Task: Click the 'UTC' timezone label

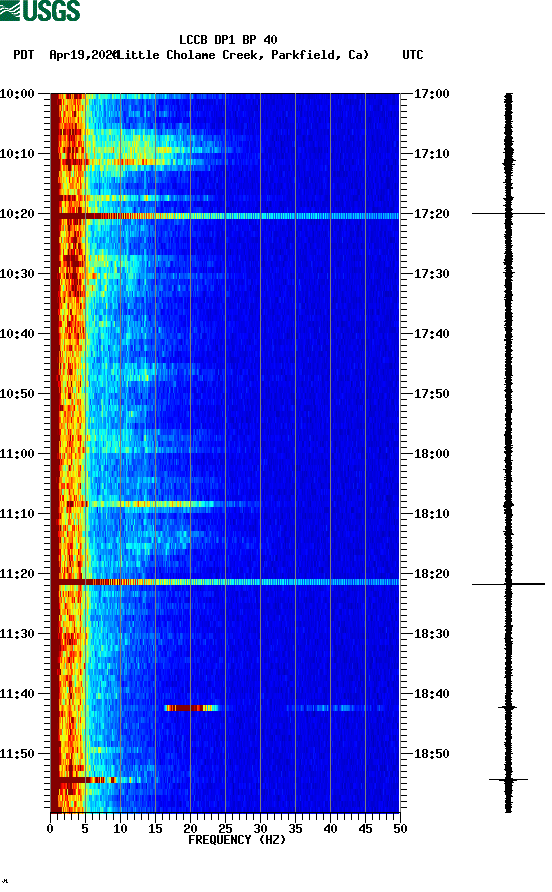Action: pyautogui.click(x=413, y=55)
